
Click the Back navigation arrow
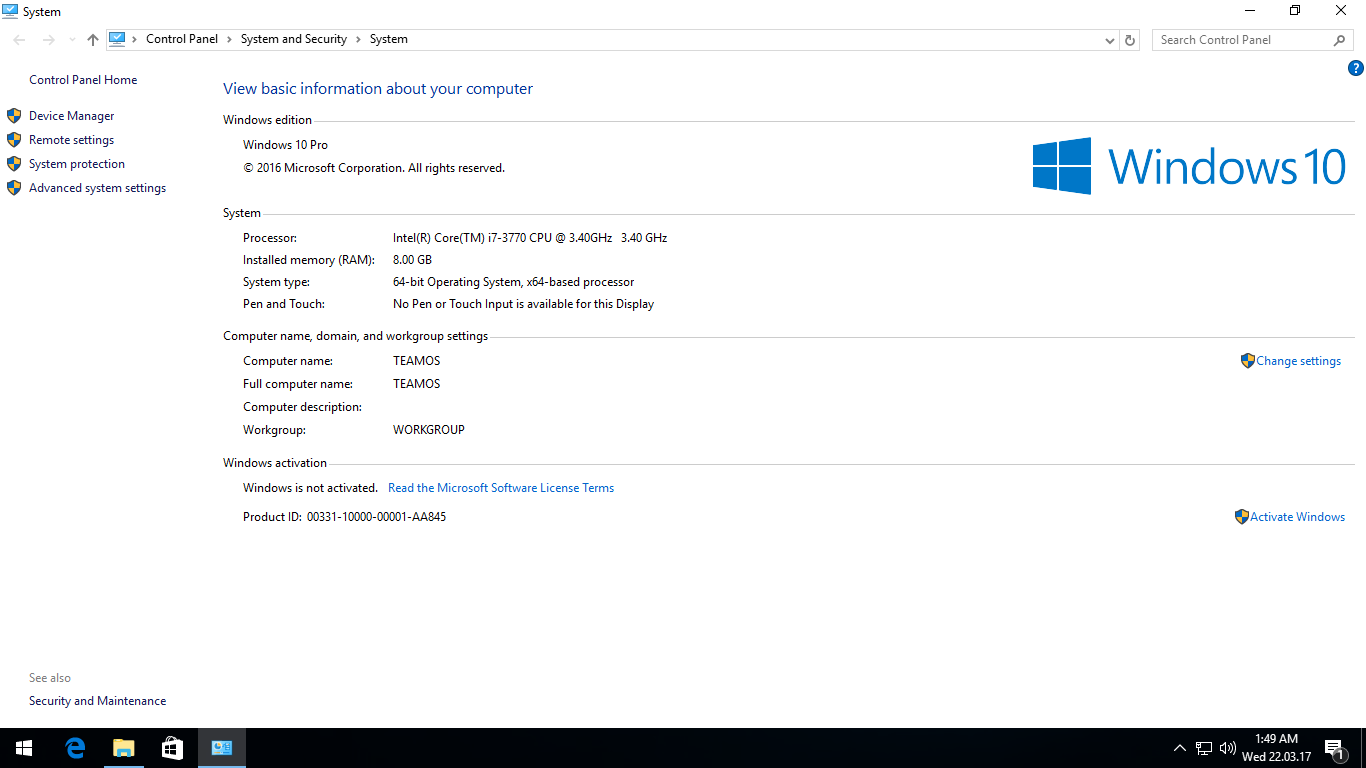[x=20, y=40]
